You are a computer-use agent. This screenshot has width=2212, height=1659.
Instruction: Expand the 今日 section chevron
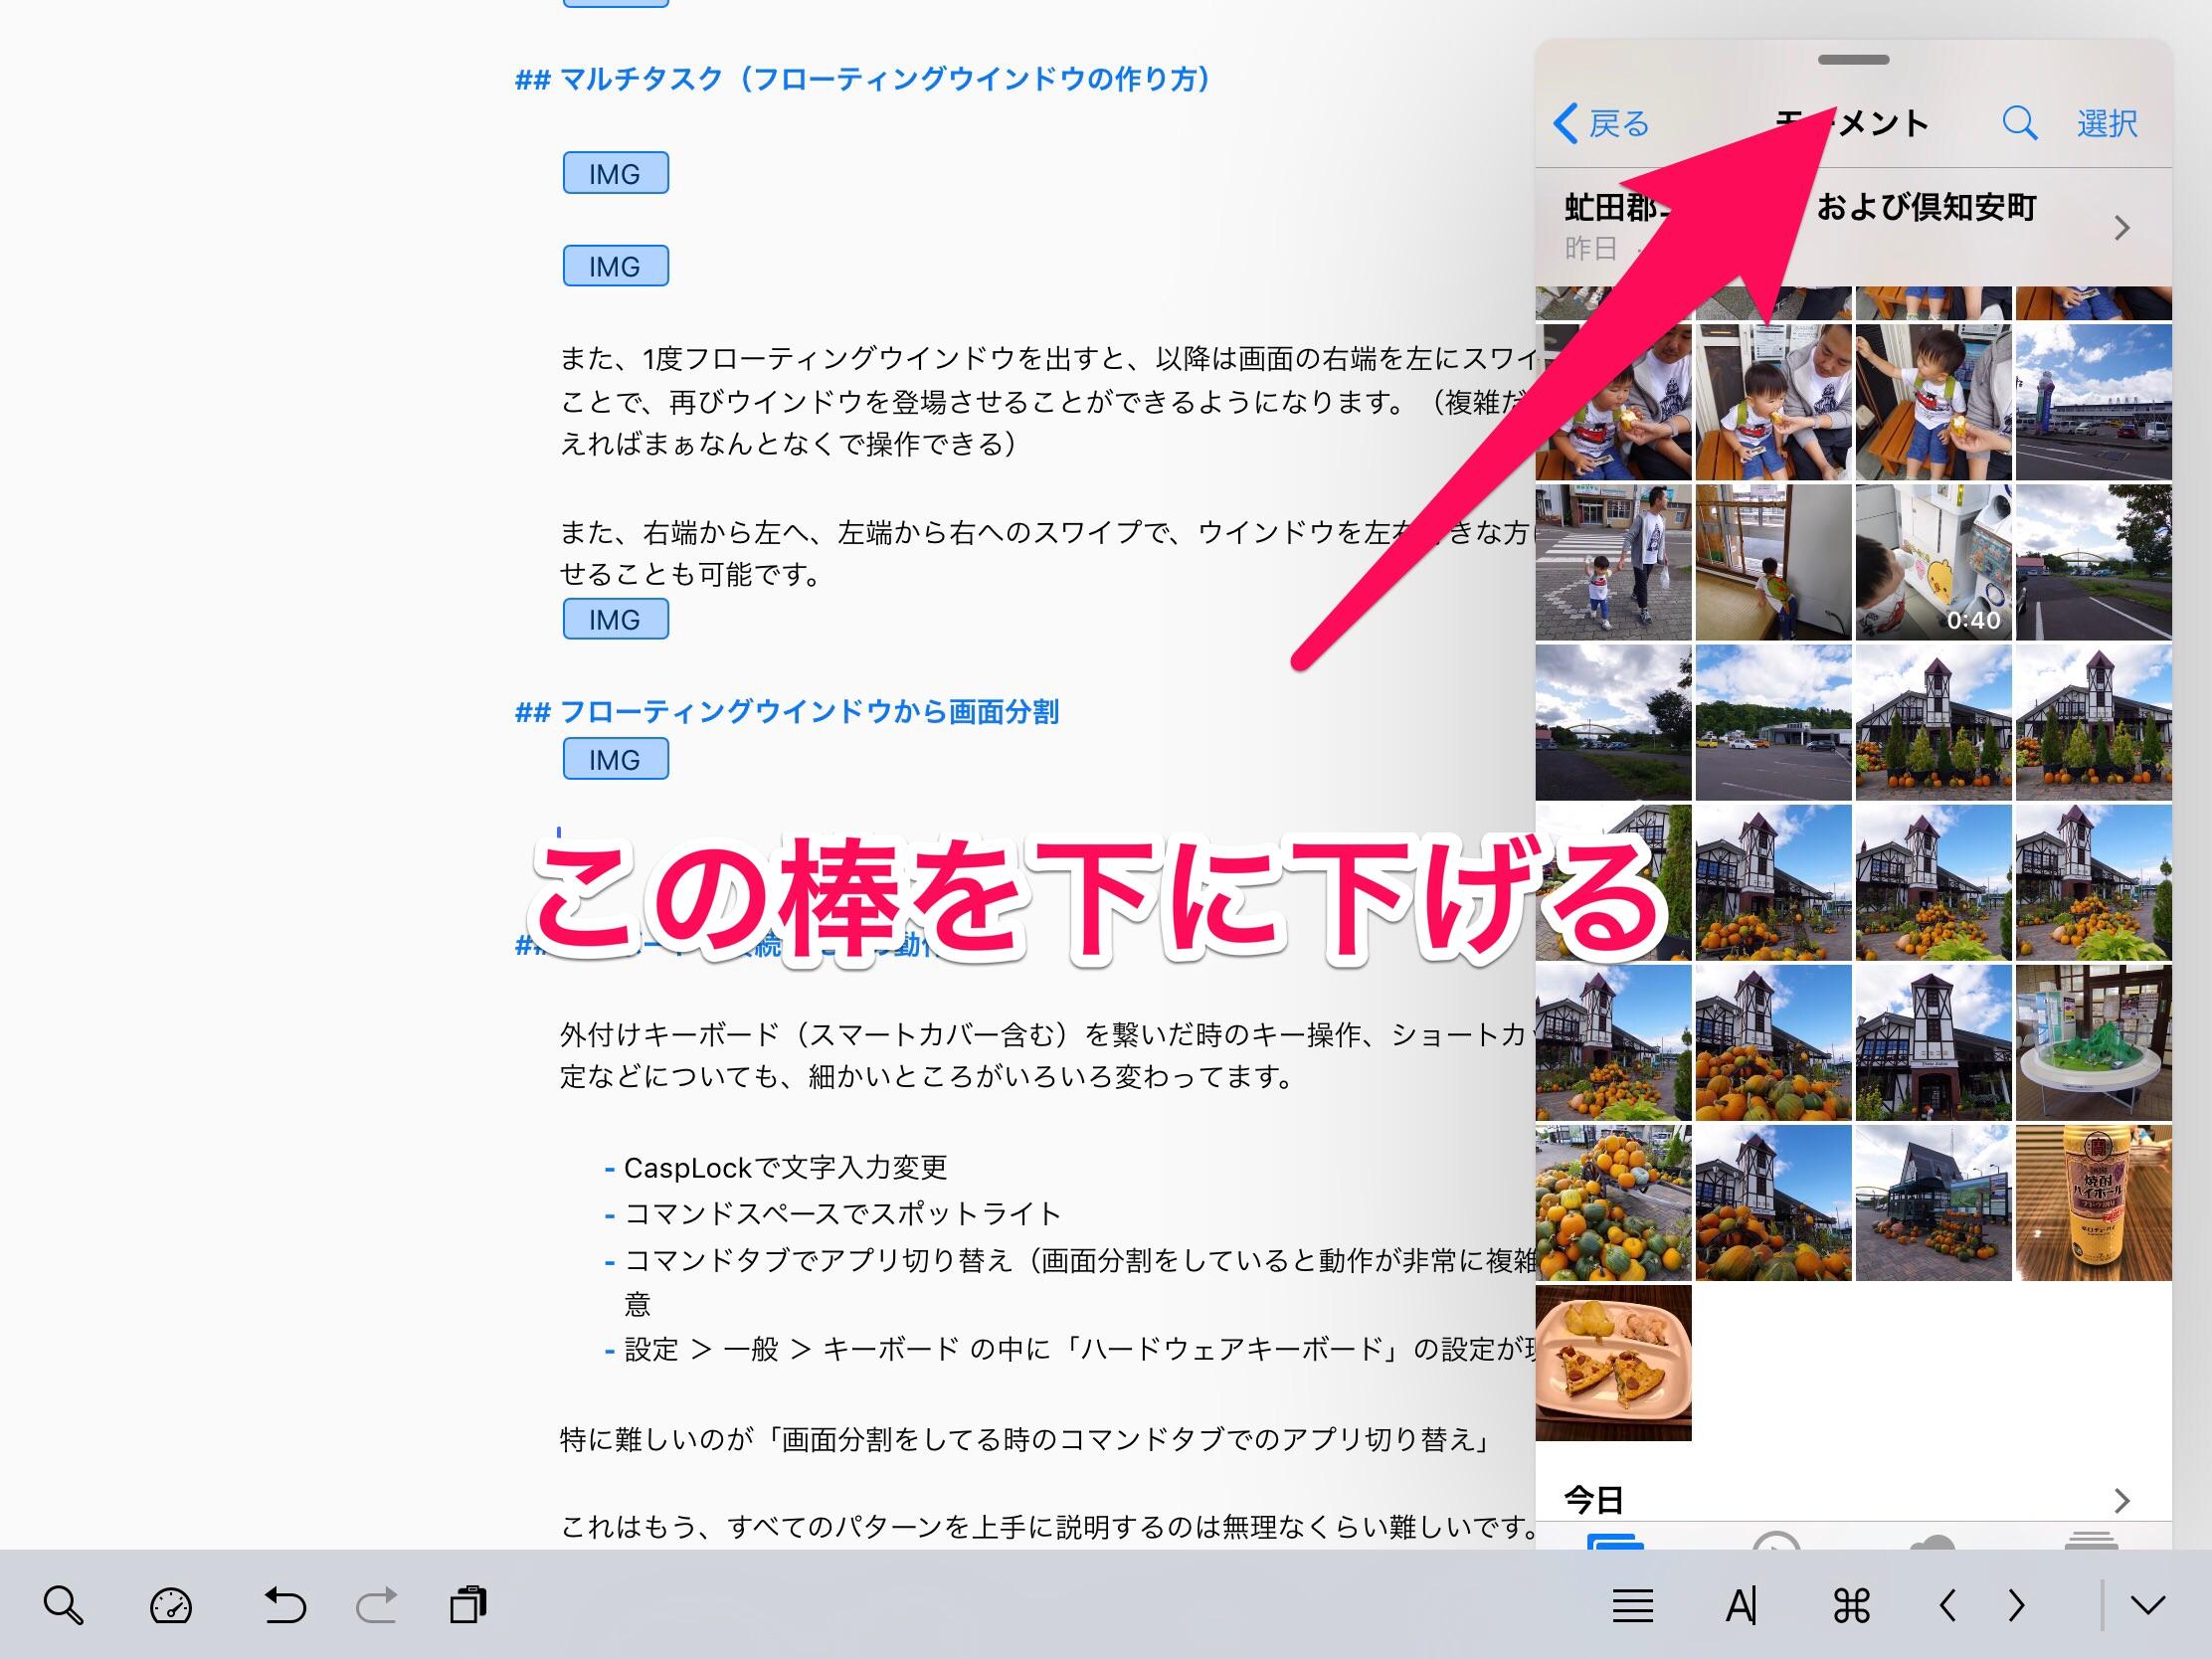pos(2122,1500)
